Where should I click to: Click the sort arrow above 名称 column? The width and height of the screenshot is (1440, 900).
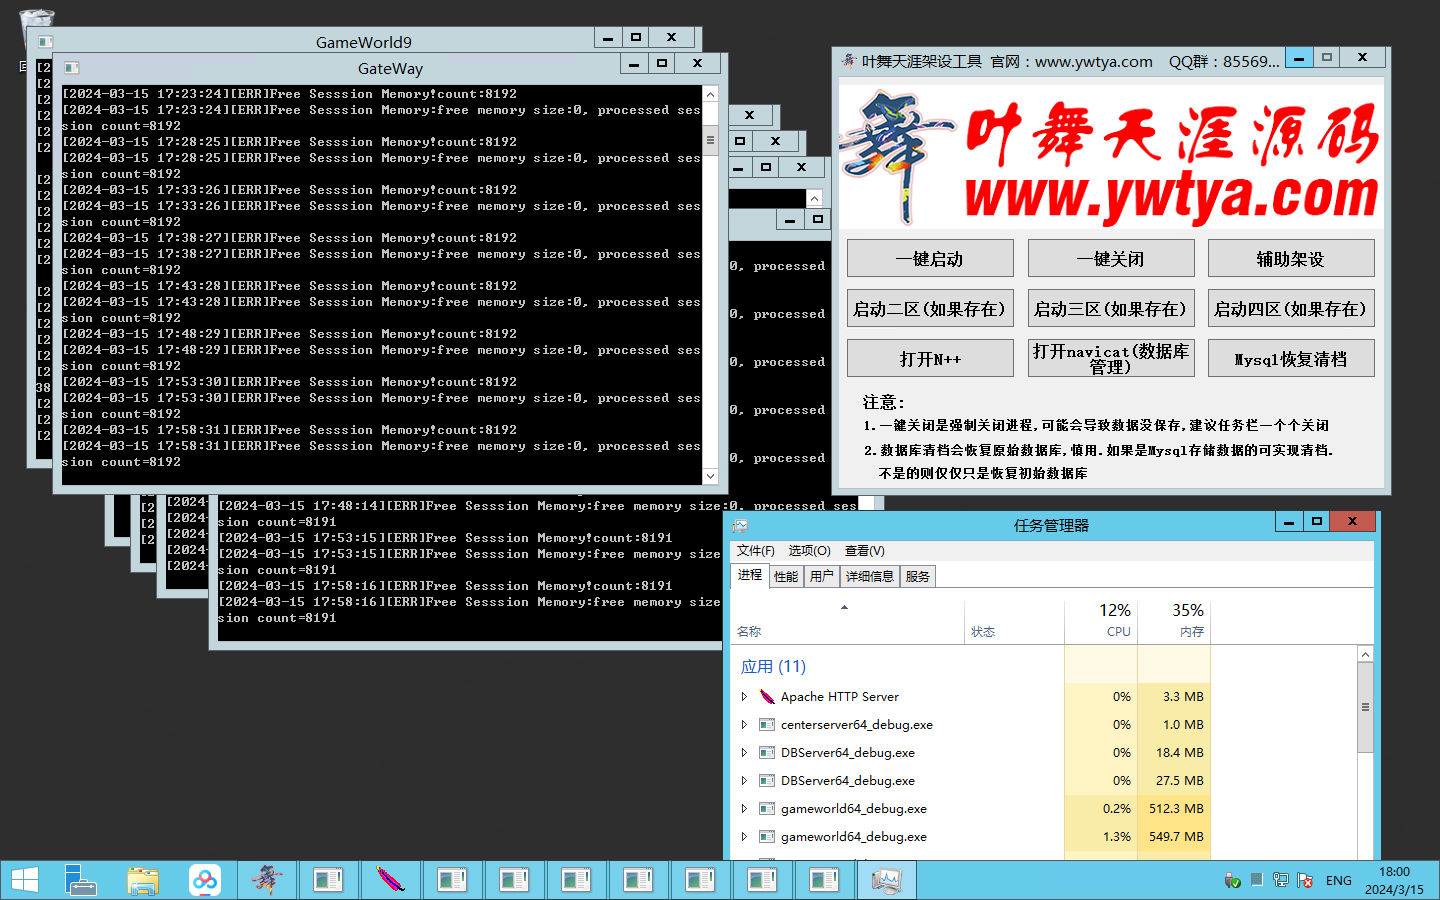844,608
